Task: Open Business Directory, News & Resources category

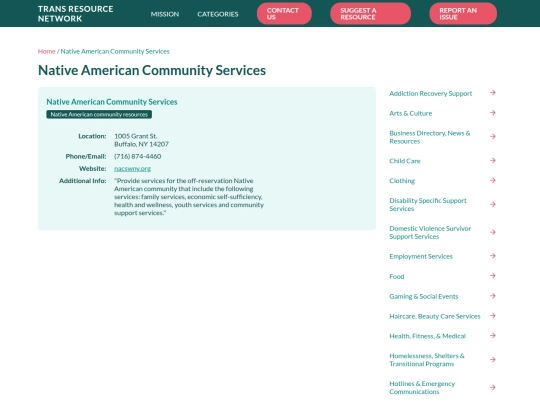Action: click(429, 137)
